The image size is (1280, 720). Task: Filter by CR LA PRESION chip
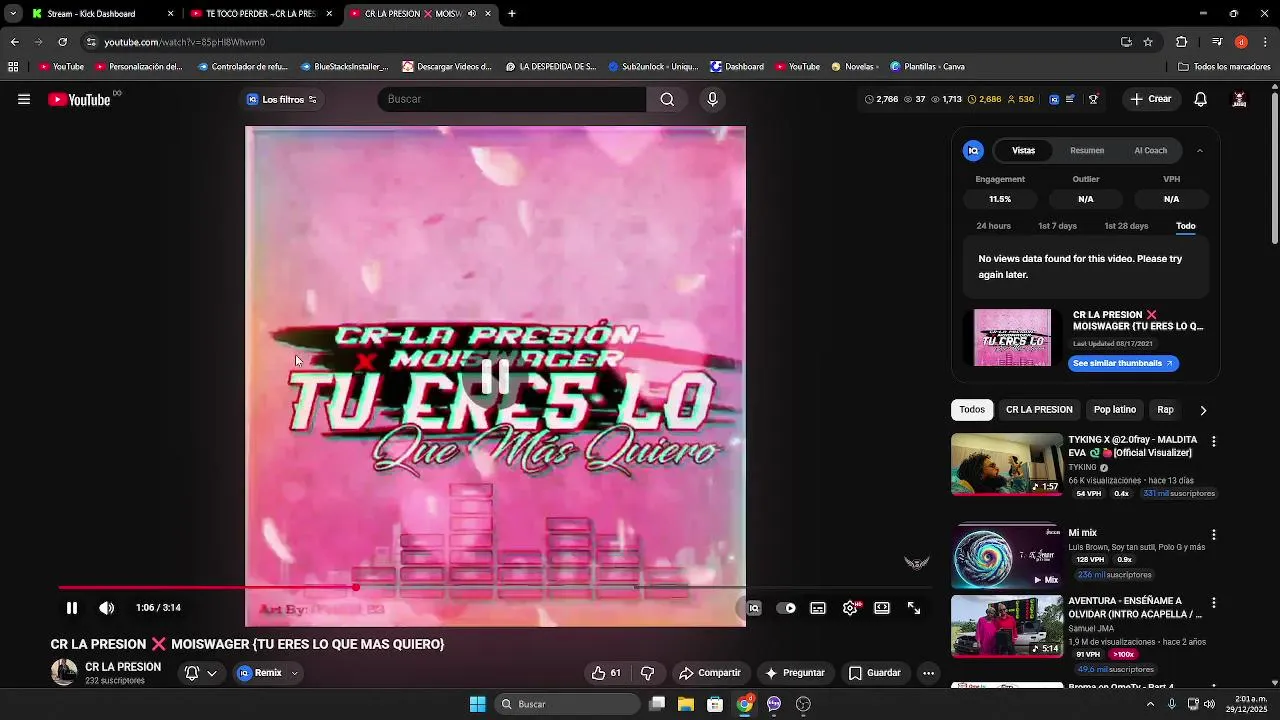point(1039,410)
